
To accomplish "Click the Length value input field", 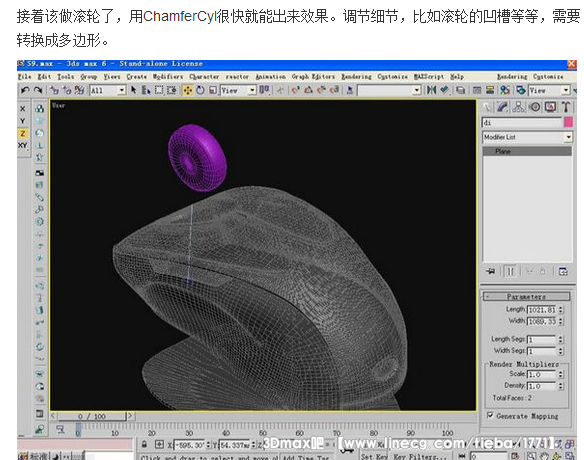I will [542, 310].
